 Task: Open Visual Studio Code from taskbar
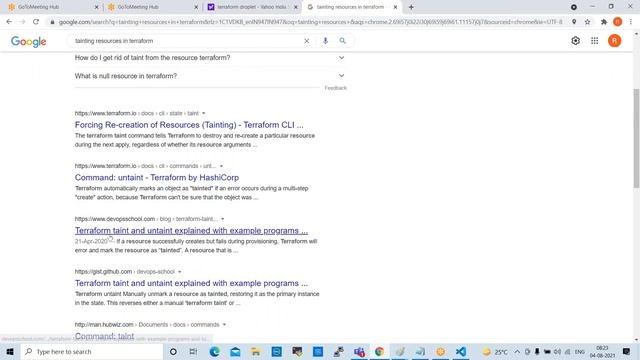(x=461, y=351)
